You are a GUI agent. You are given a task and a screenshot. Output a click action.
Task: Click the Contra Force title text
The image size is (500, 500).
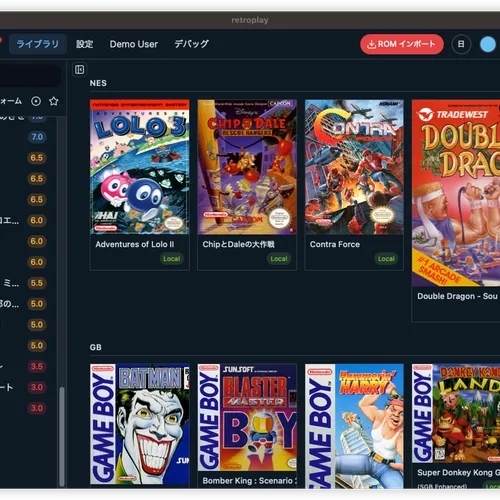[335, 244]
